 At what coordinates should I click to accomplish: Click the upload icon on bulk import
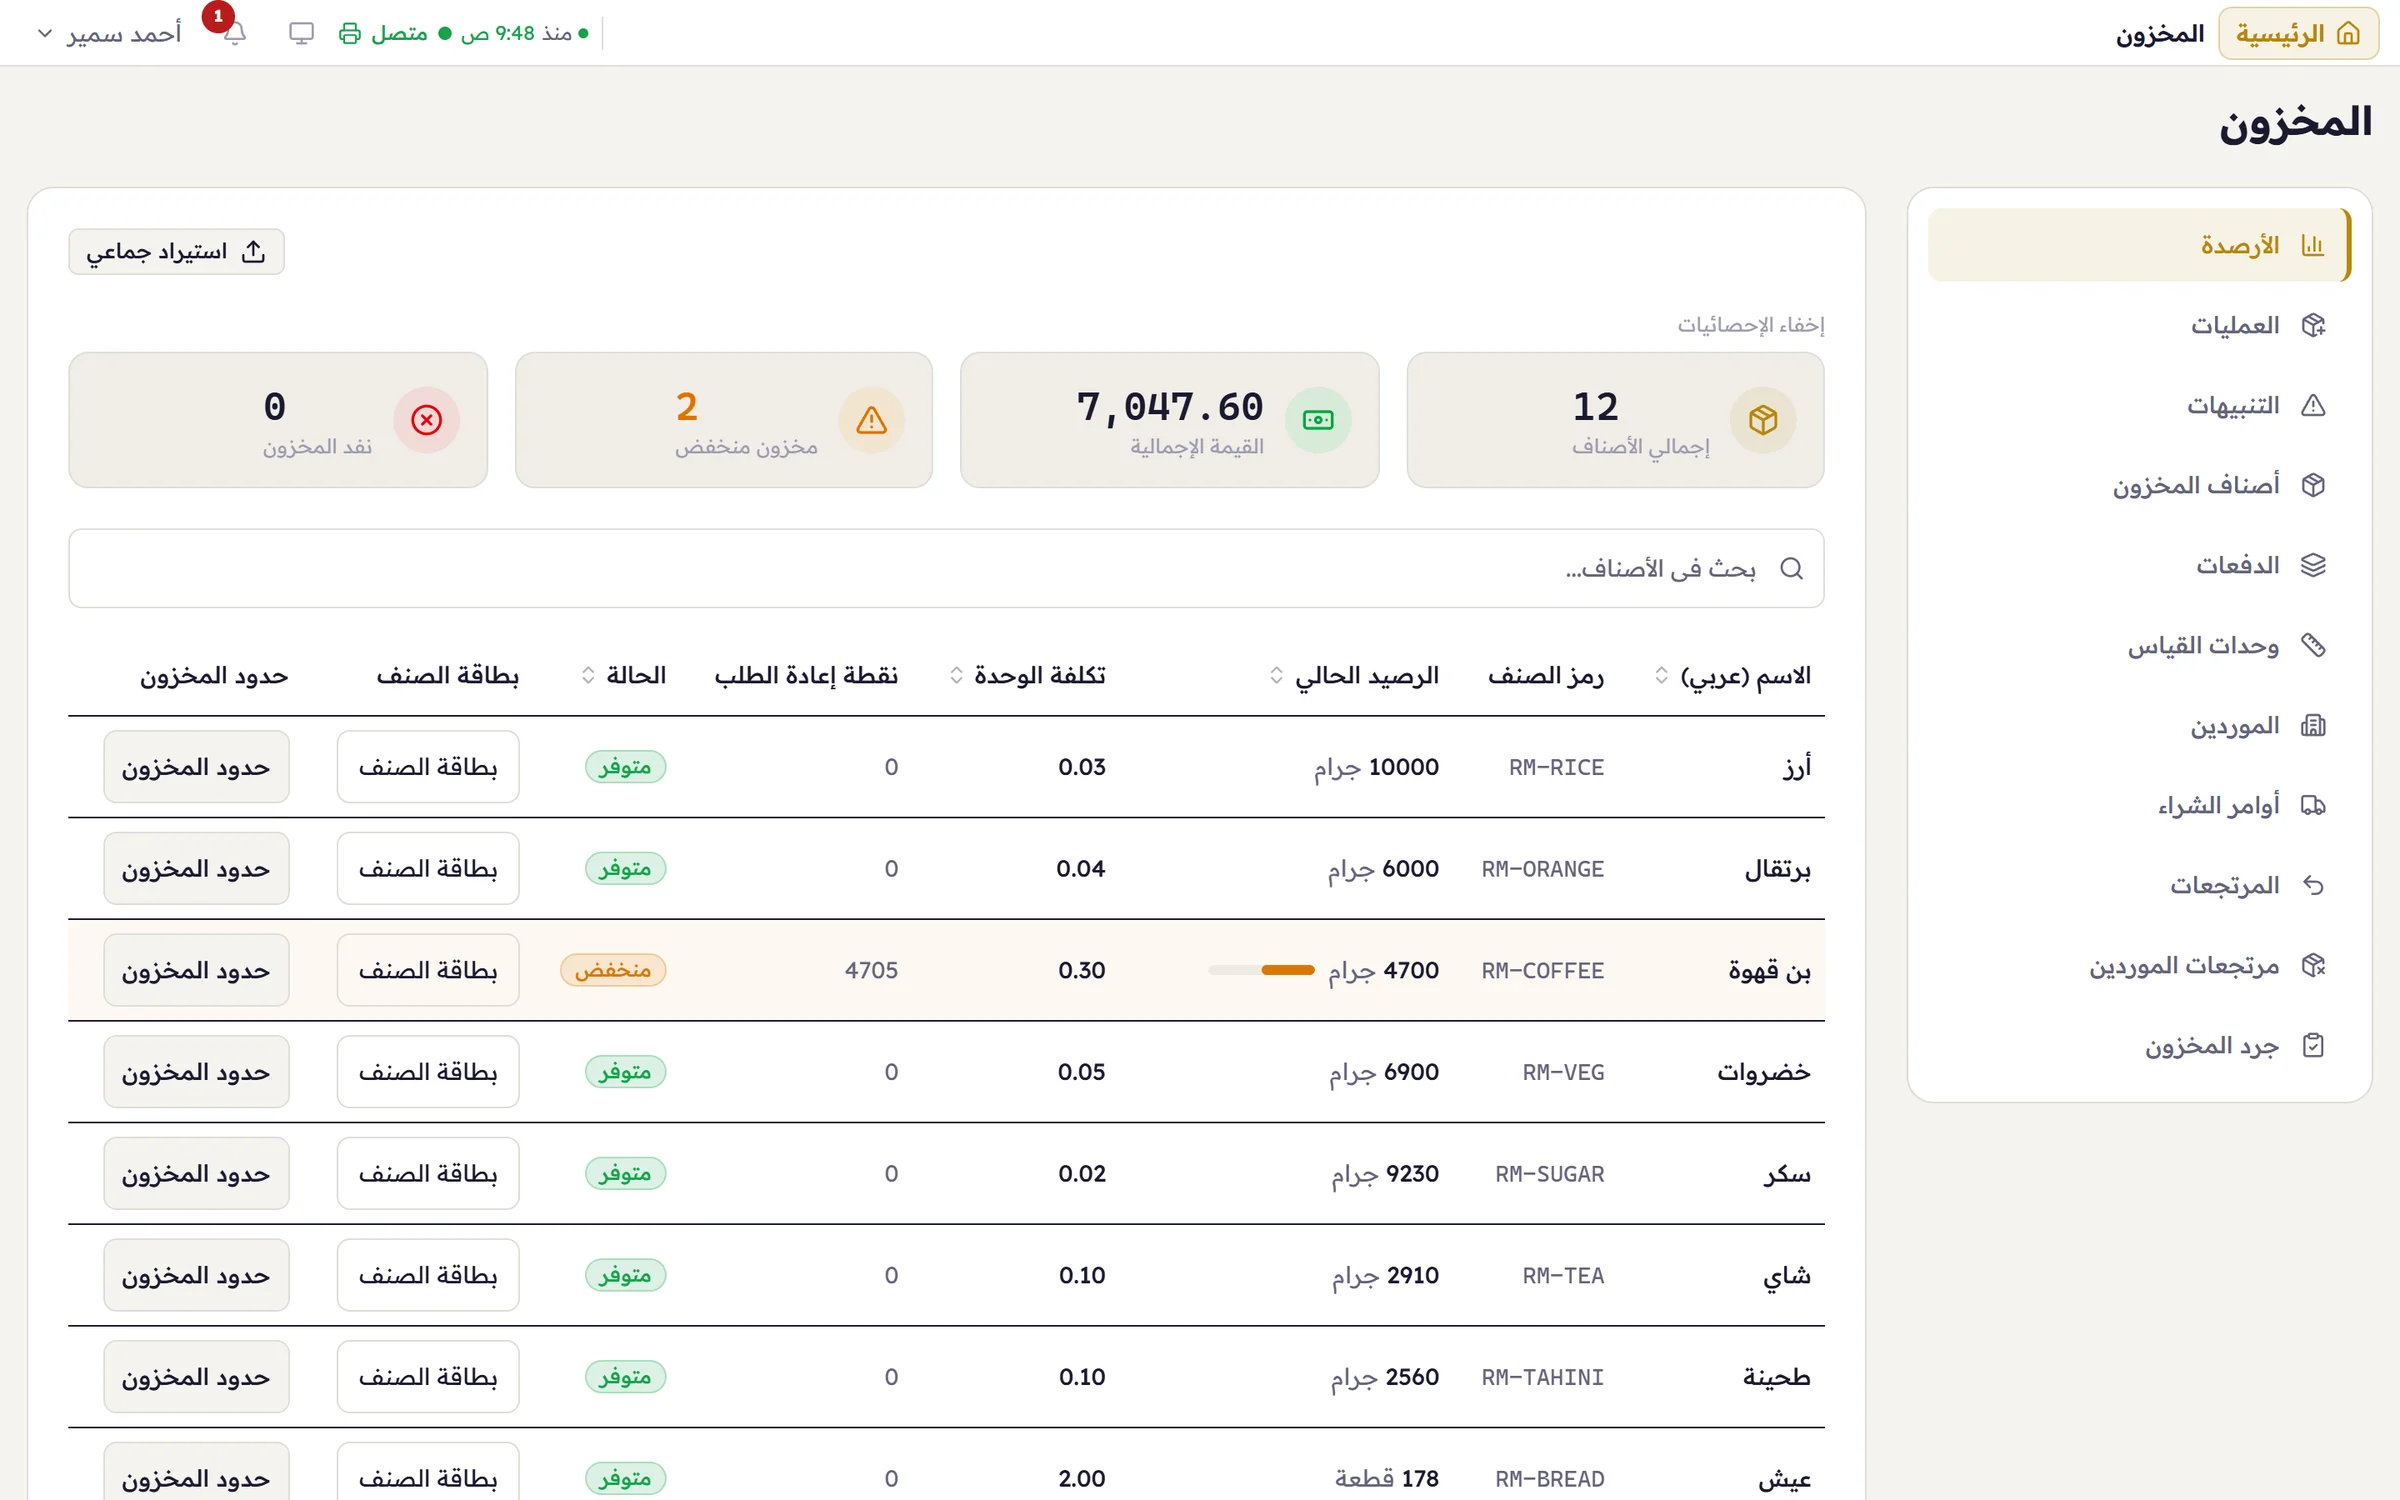click(254, 251)
